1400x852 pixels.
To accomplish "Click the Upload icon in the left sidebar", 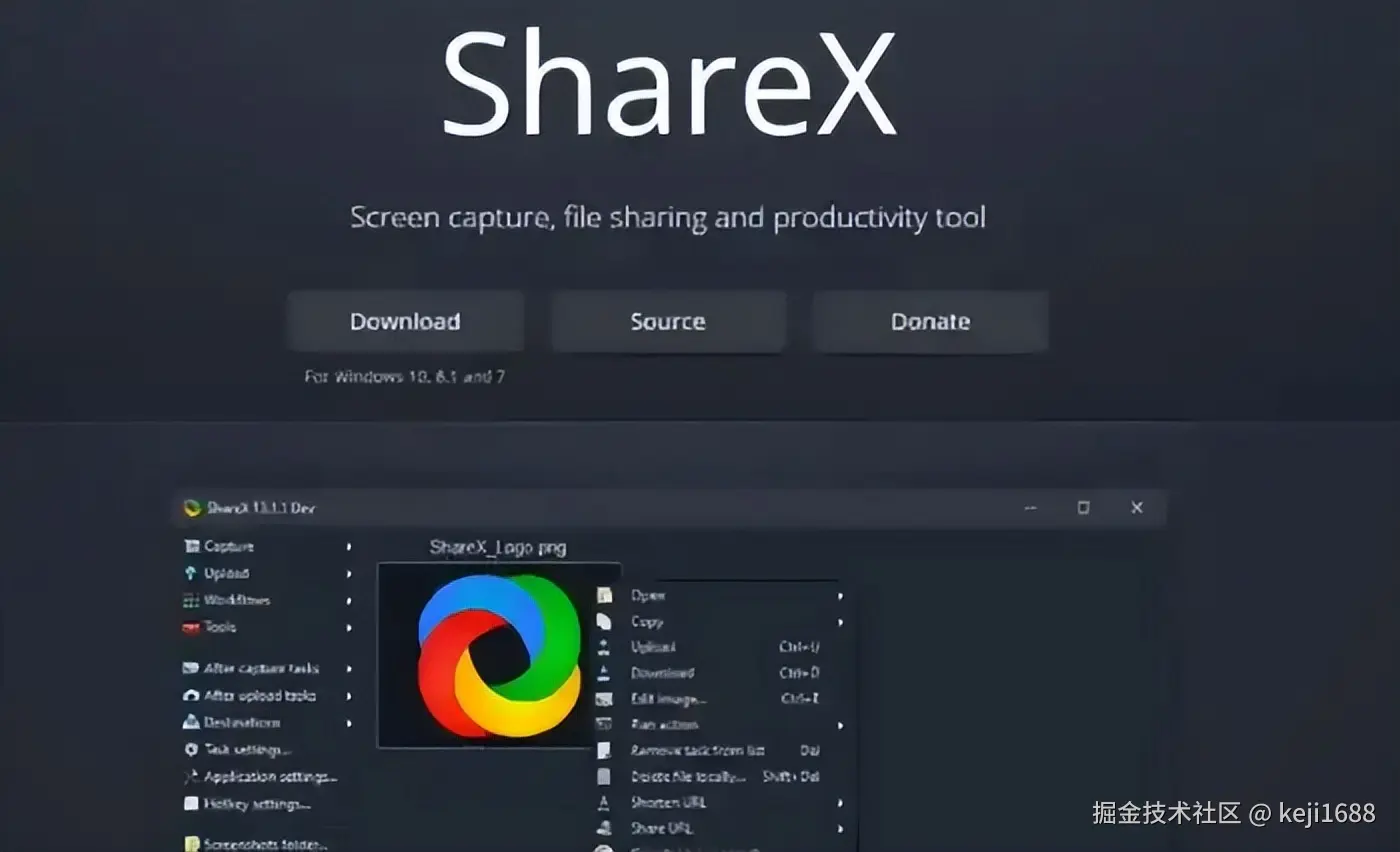I will pyautogui.click(x=191, y=573).
